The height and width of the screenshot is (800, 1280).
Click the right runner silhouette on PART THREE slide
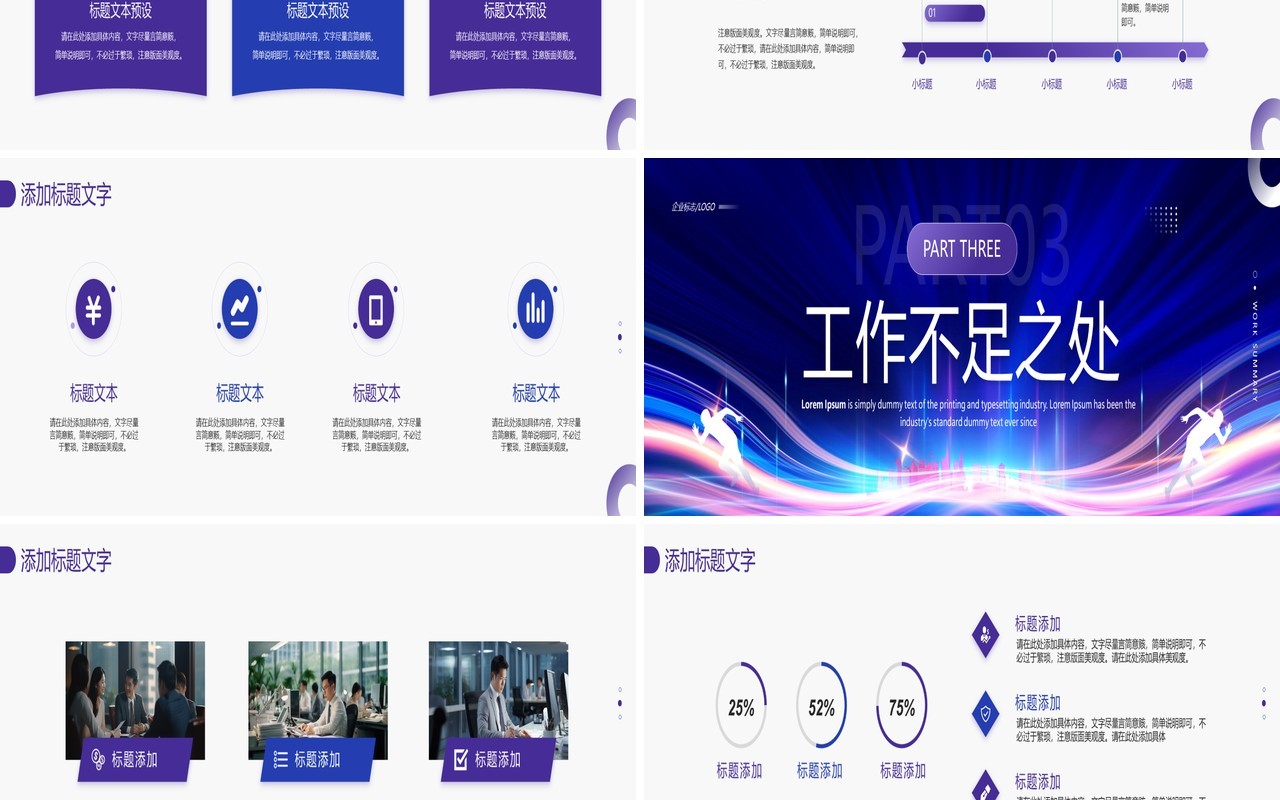pos(1197,448)
